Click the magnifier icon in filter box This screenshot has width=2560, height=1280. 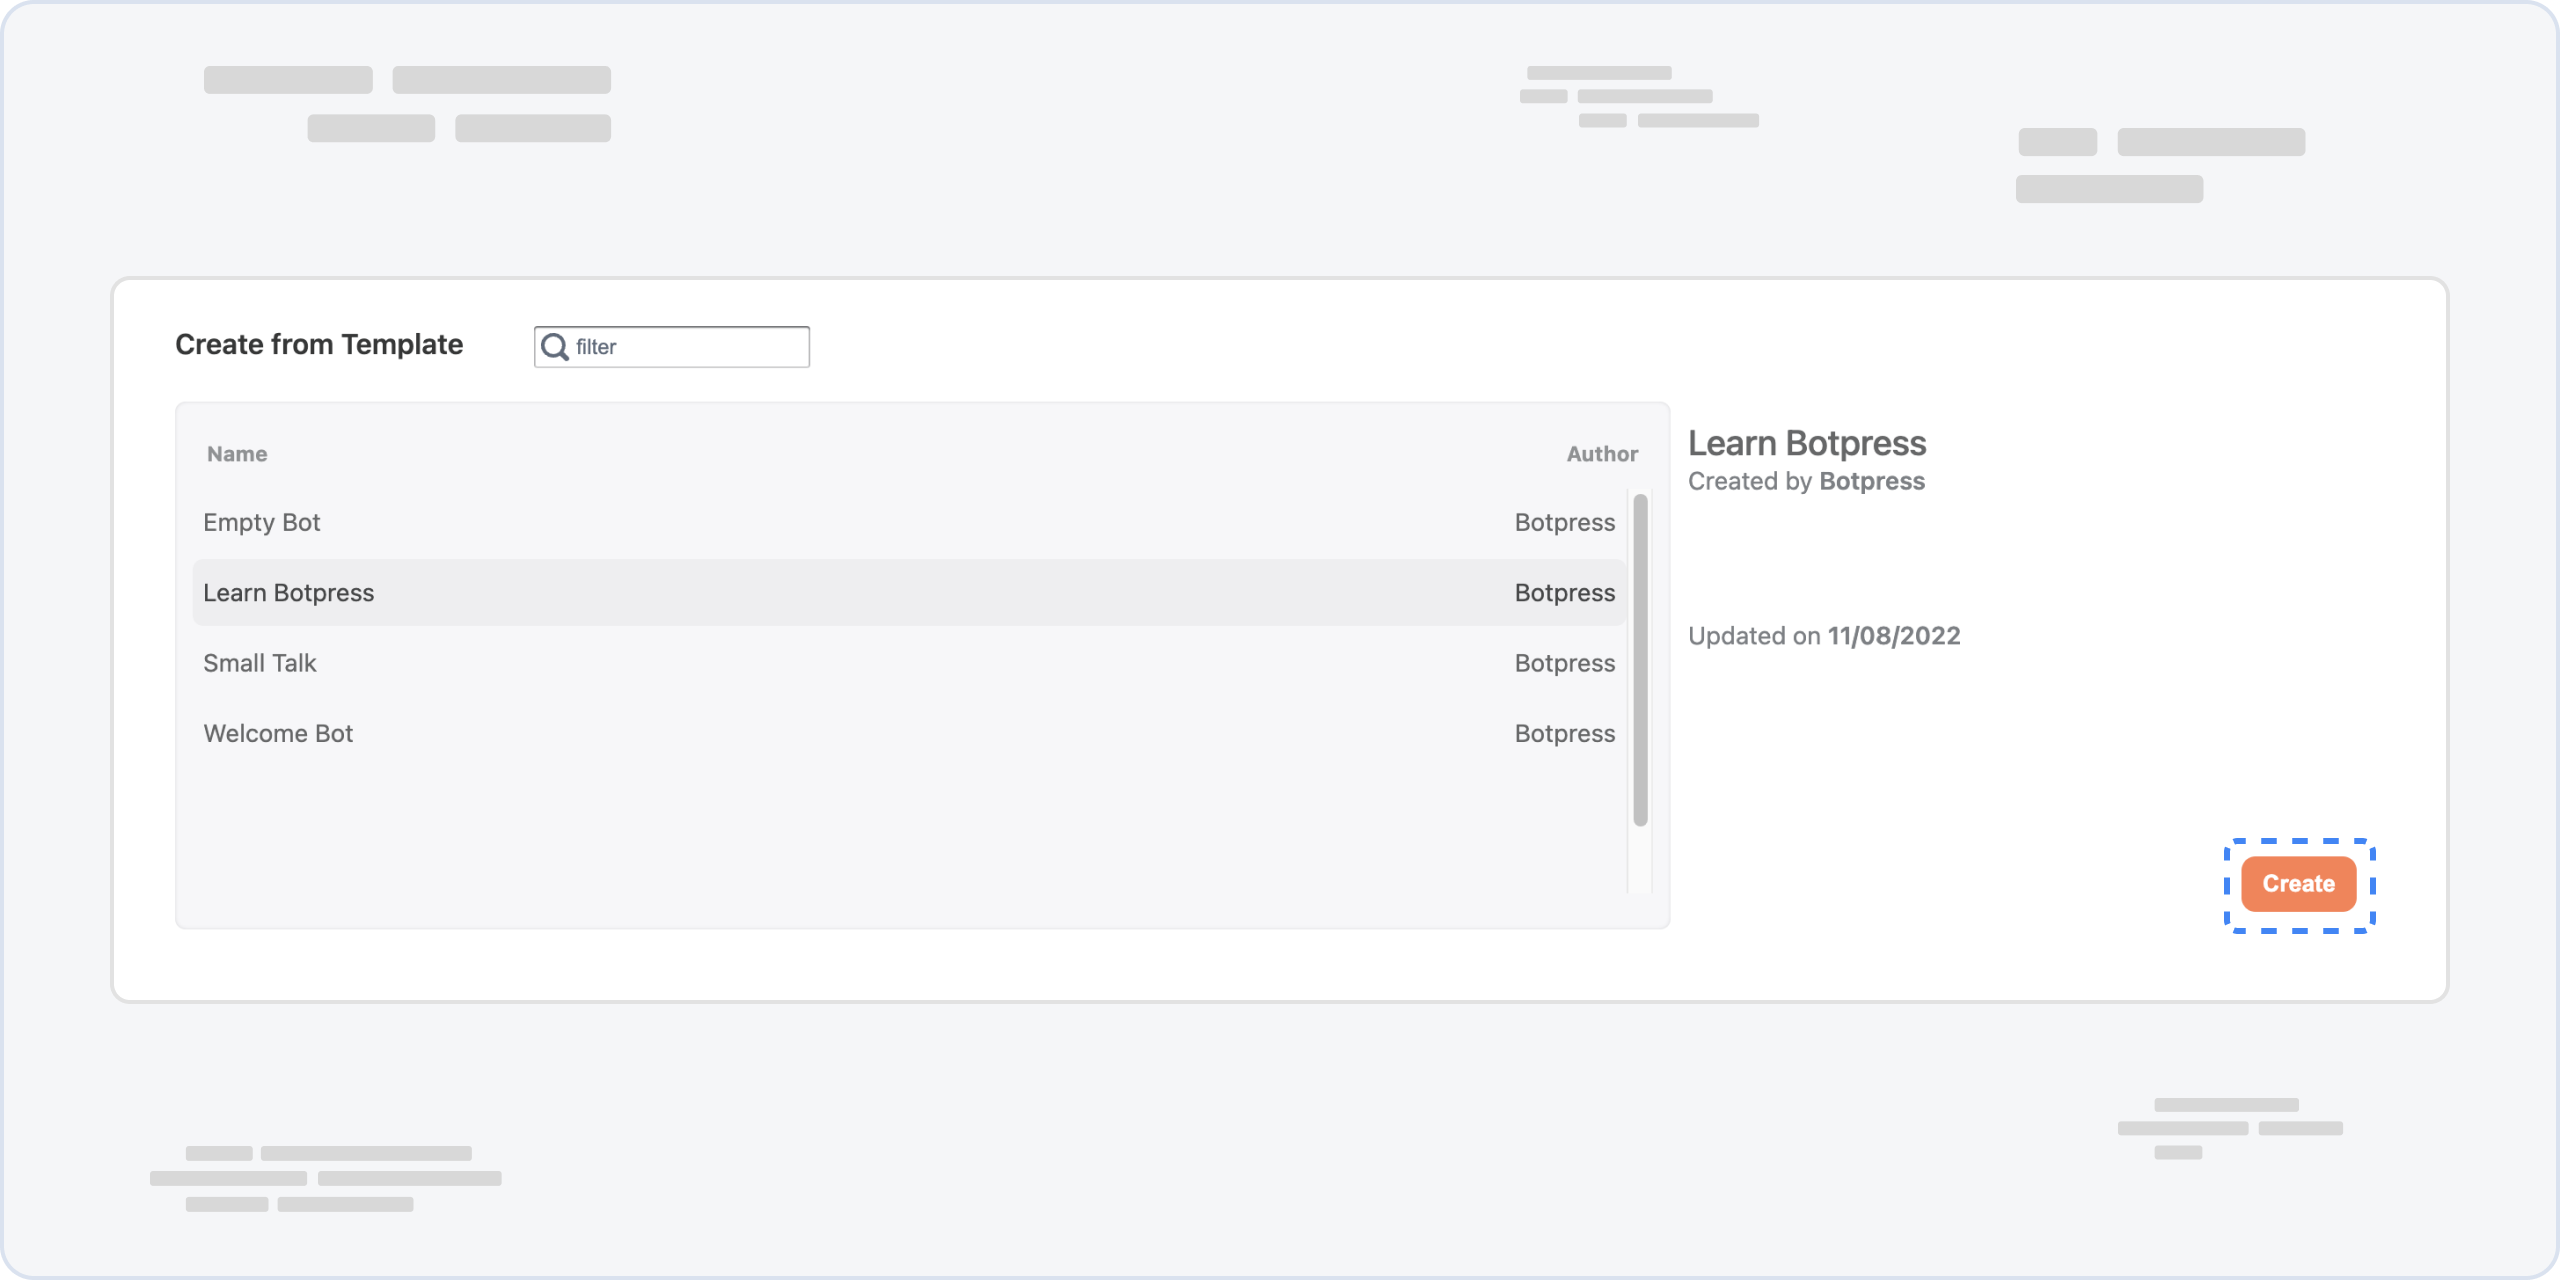pyautogui.click(x=554, y=347)
